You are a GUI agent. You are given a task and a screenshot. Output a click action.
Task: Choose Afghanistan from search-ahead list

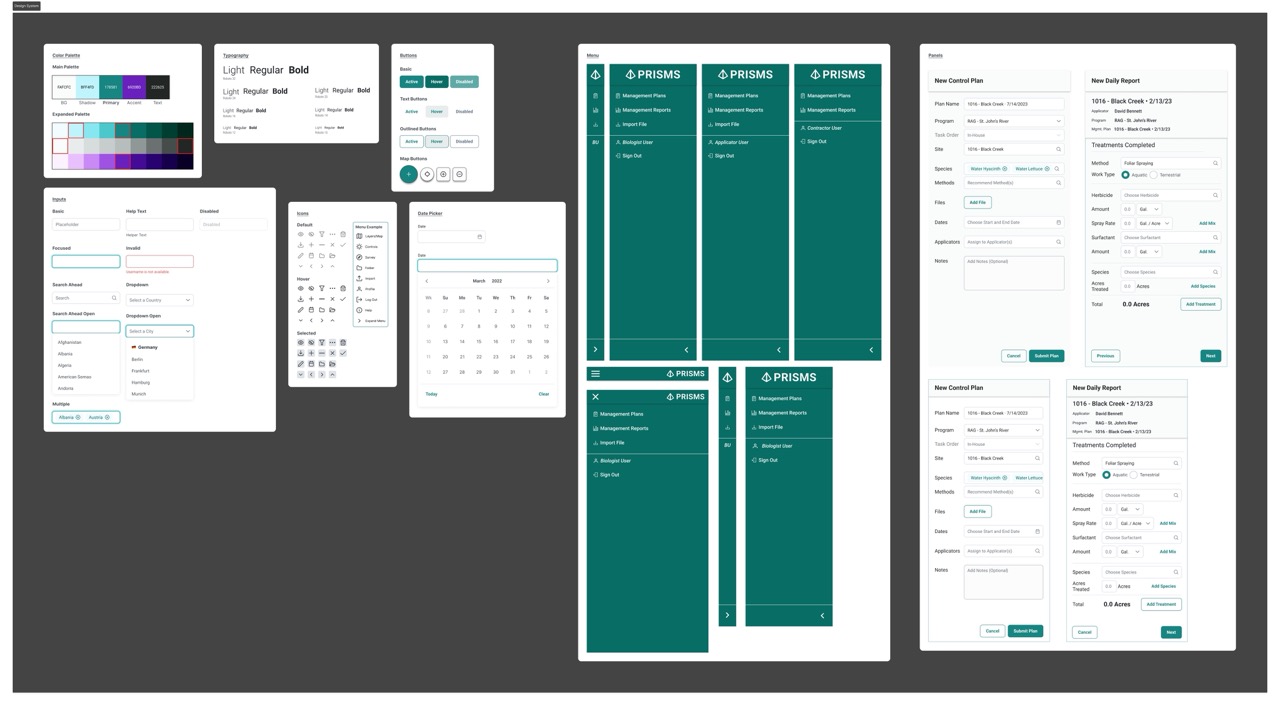click(x=70, y=342)
